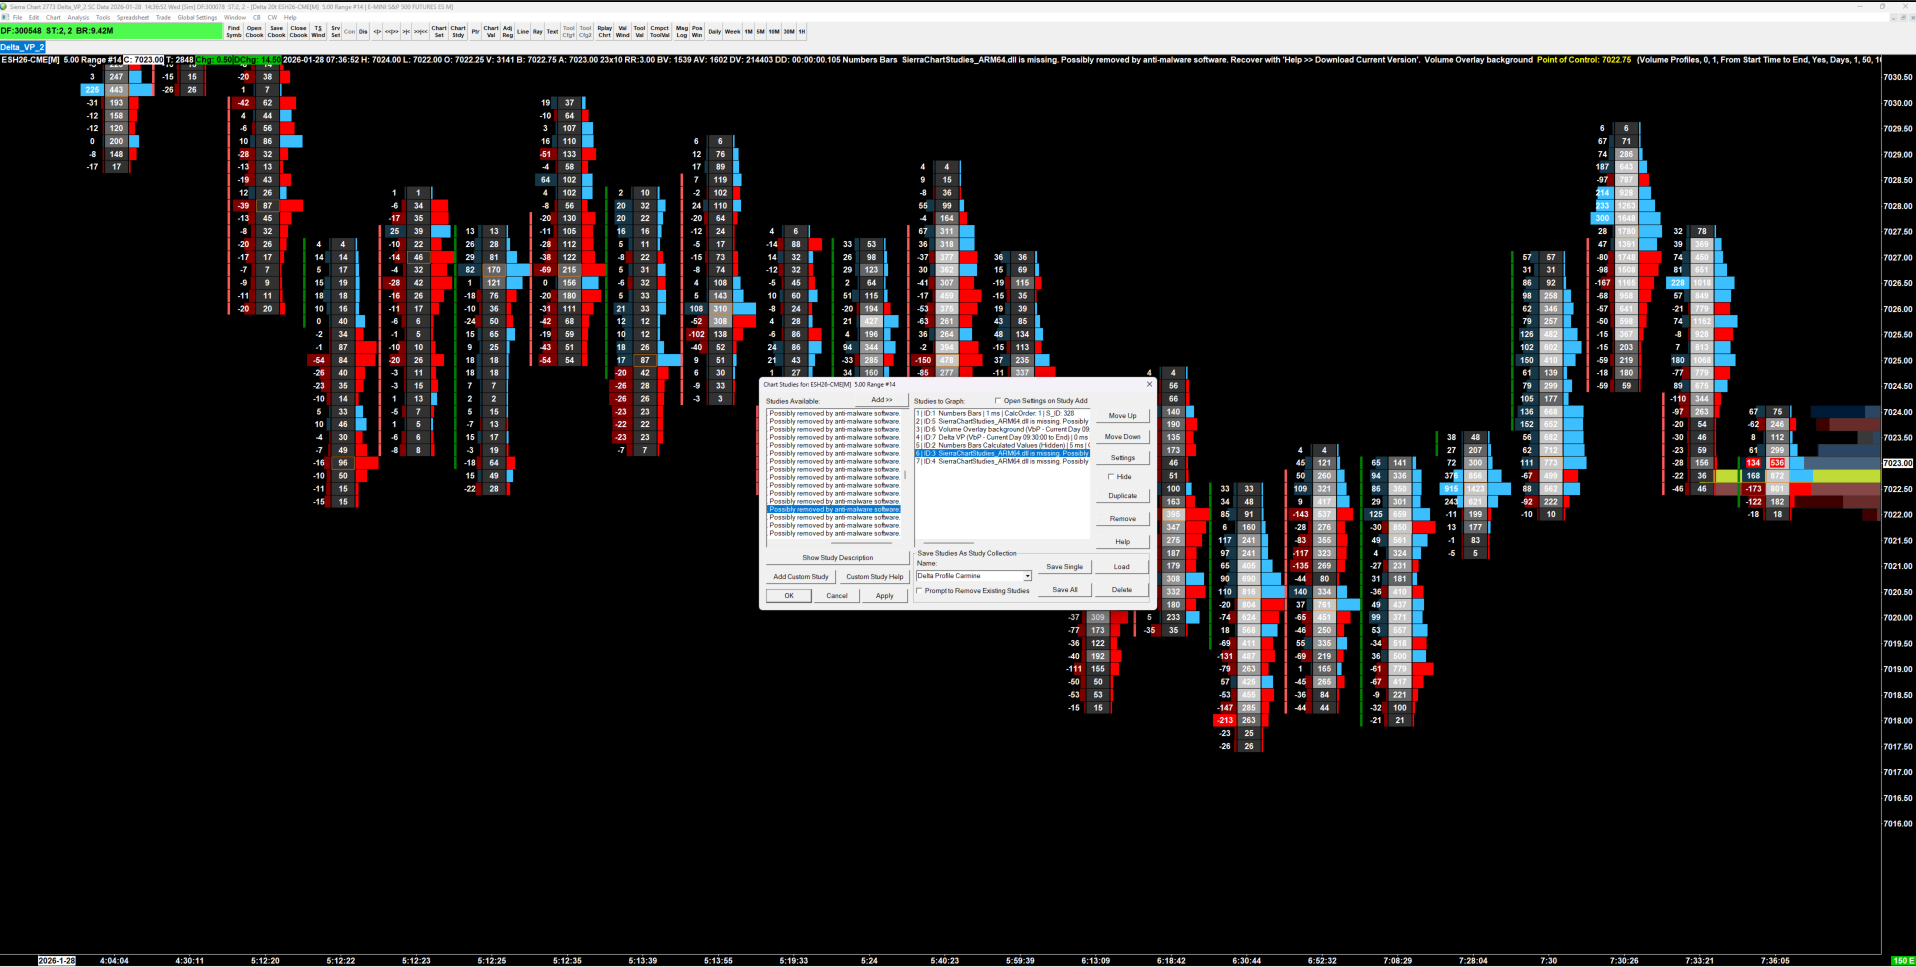Select the Ptr pointer tool
The image size is (1916, 967).
(x=475, y=31)
